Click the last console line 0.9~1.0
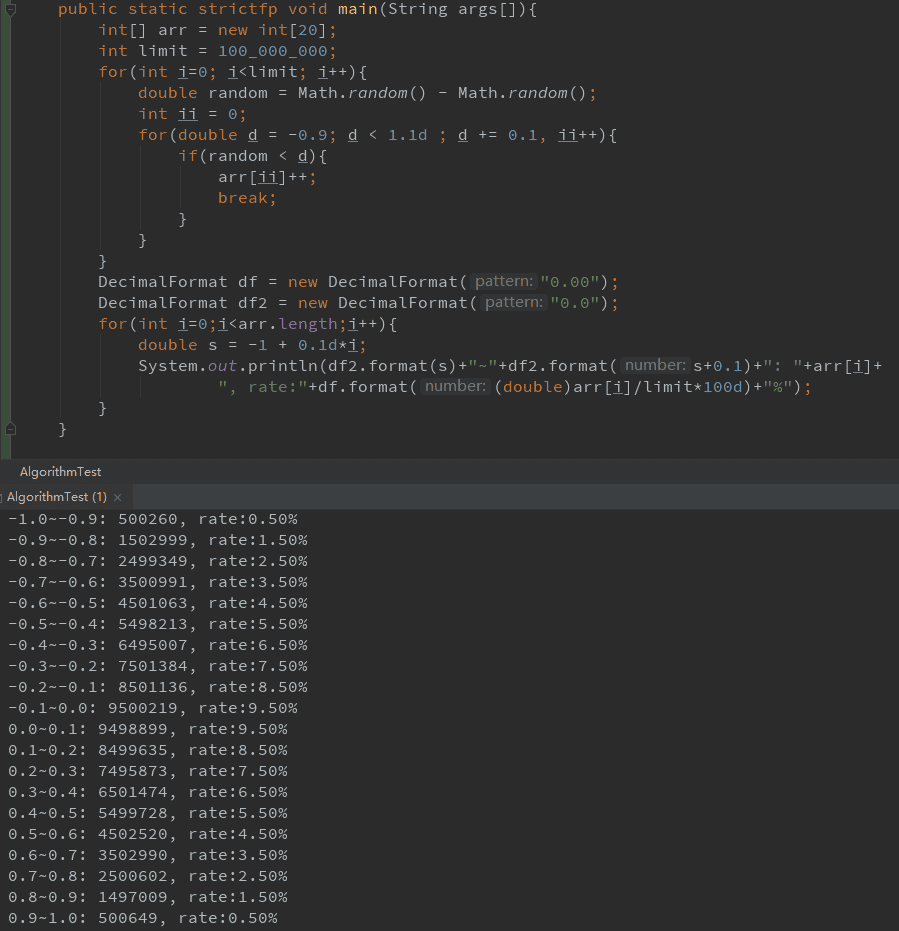 coord(142,918)
